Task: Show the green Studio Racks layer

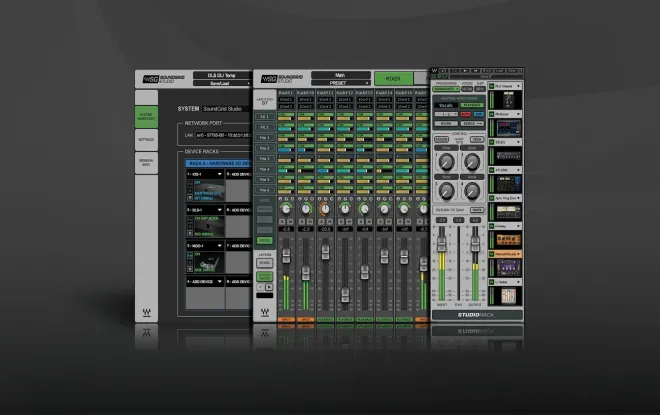Action: click(x=264, y=277)
